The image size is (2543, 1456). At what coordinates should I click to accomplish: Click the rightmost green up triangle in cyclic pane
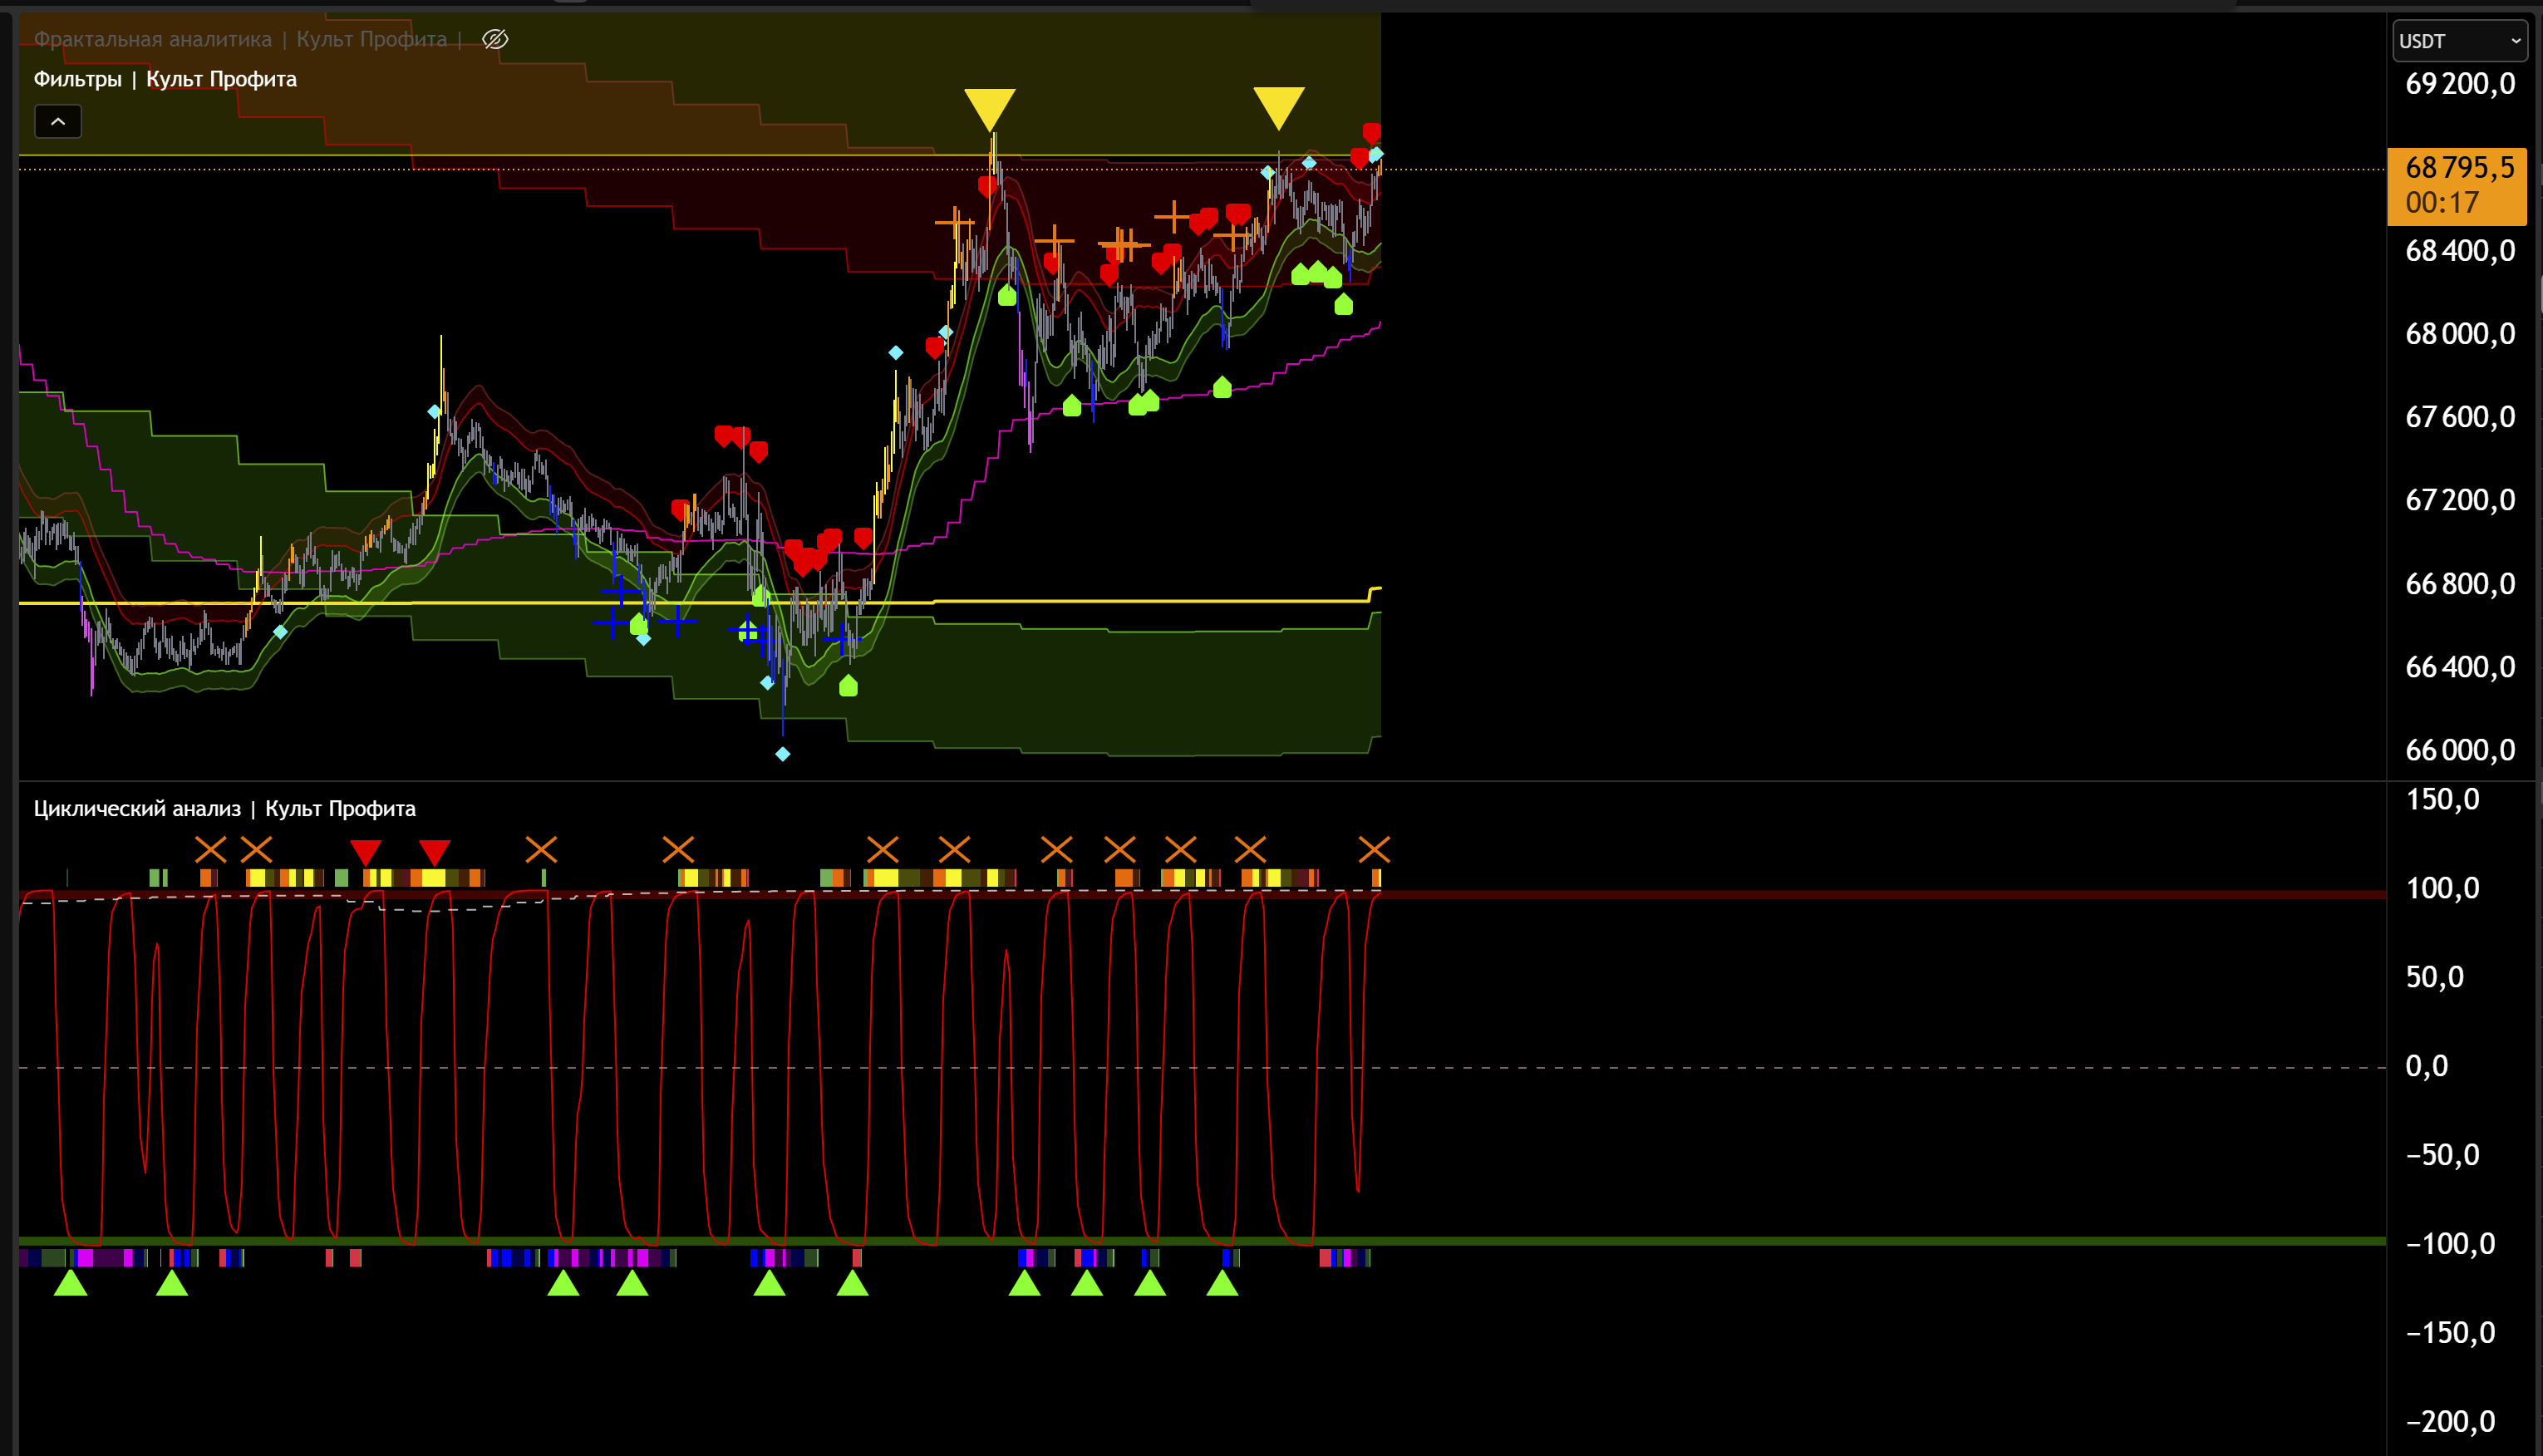(x=1222, y=1282)
